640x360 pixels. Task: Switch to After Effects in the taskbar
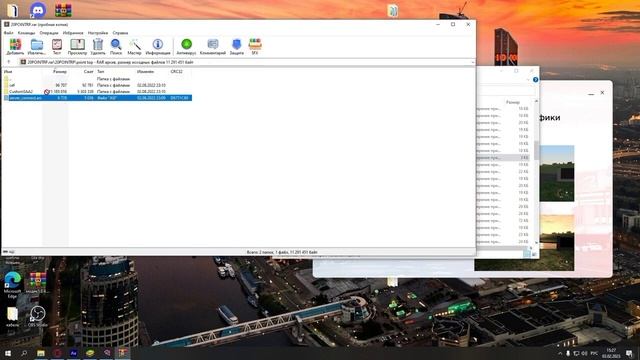[73, 353]
